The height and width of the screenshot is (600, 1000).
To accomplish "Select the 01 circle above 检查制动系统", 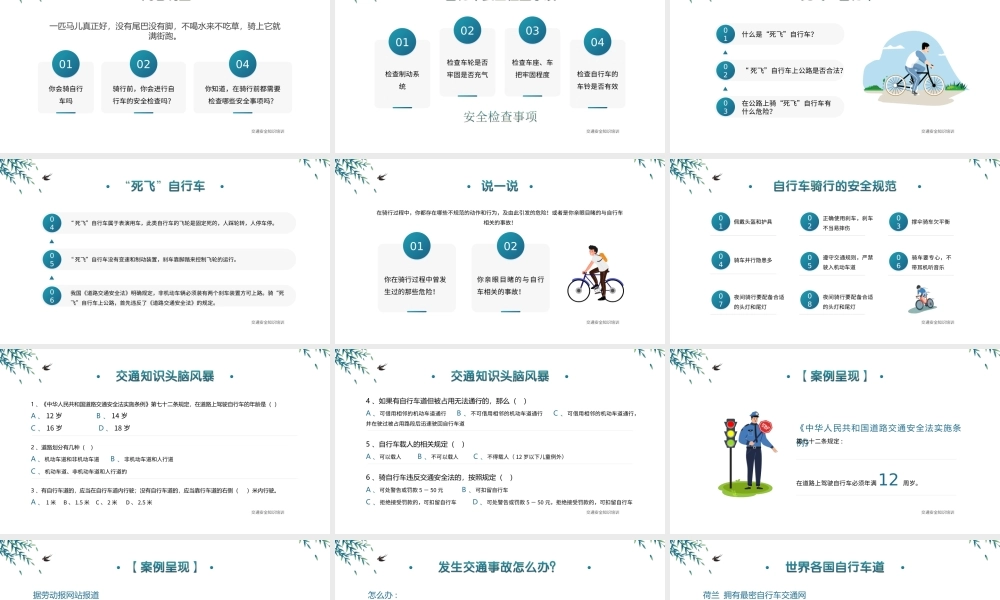I will pos(402,42).
